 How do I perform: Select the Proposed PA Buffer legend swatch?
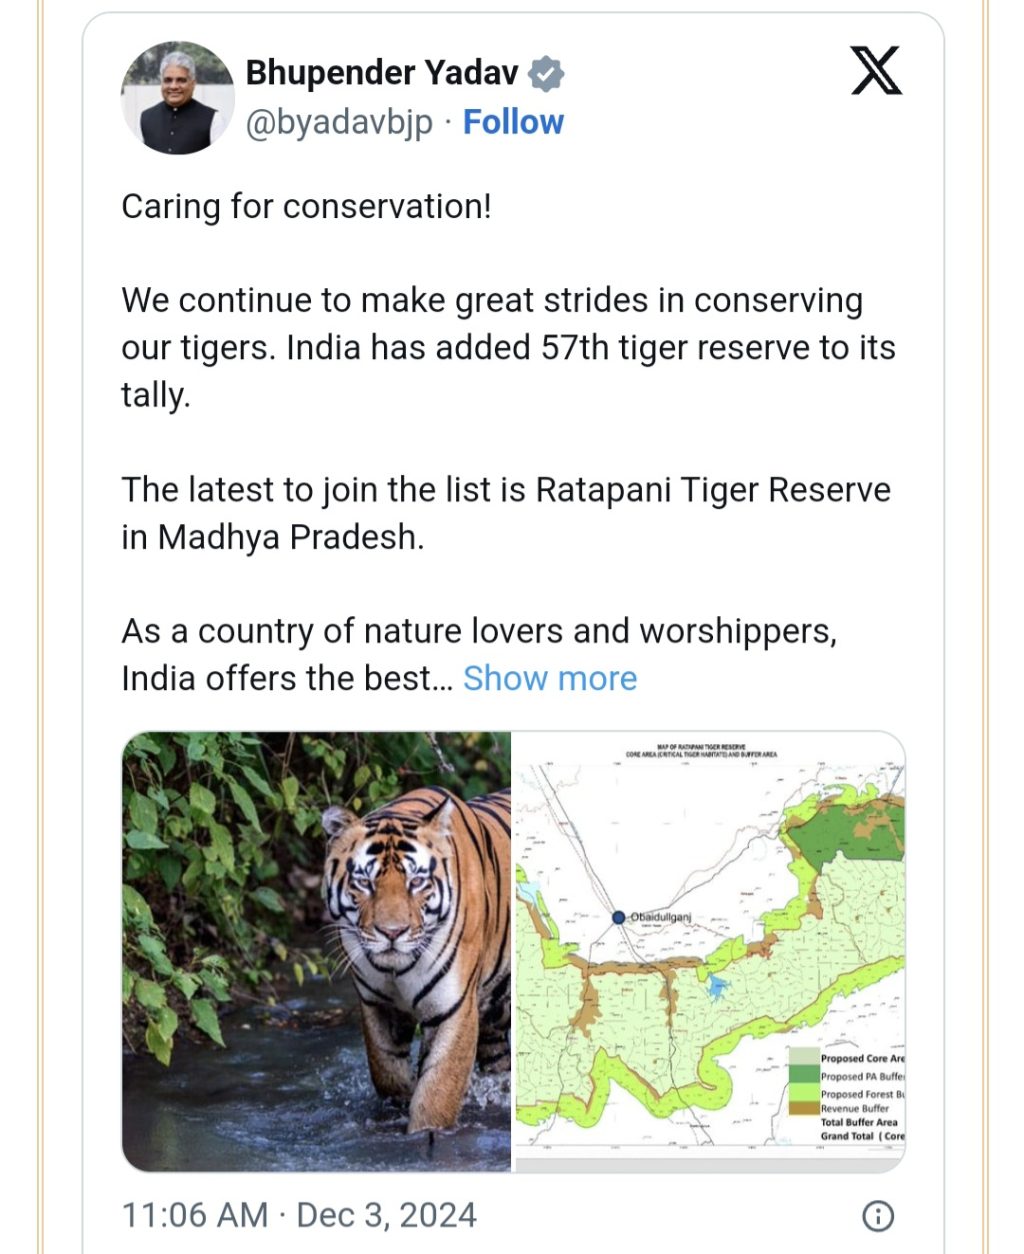tap(803, 1075)
